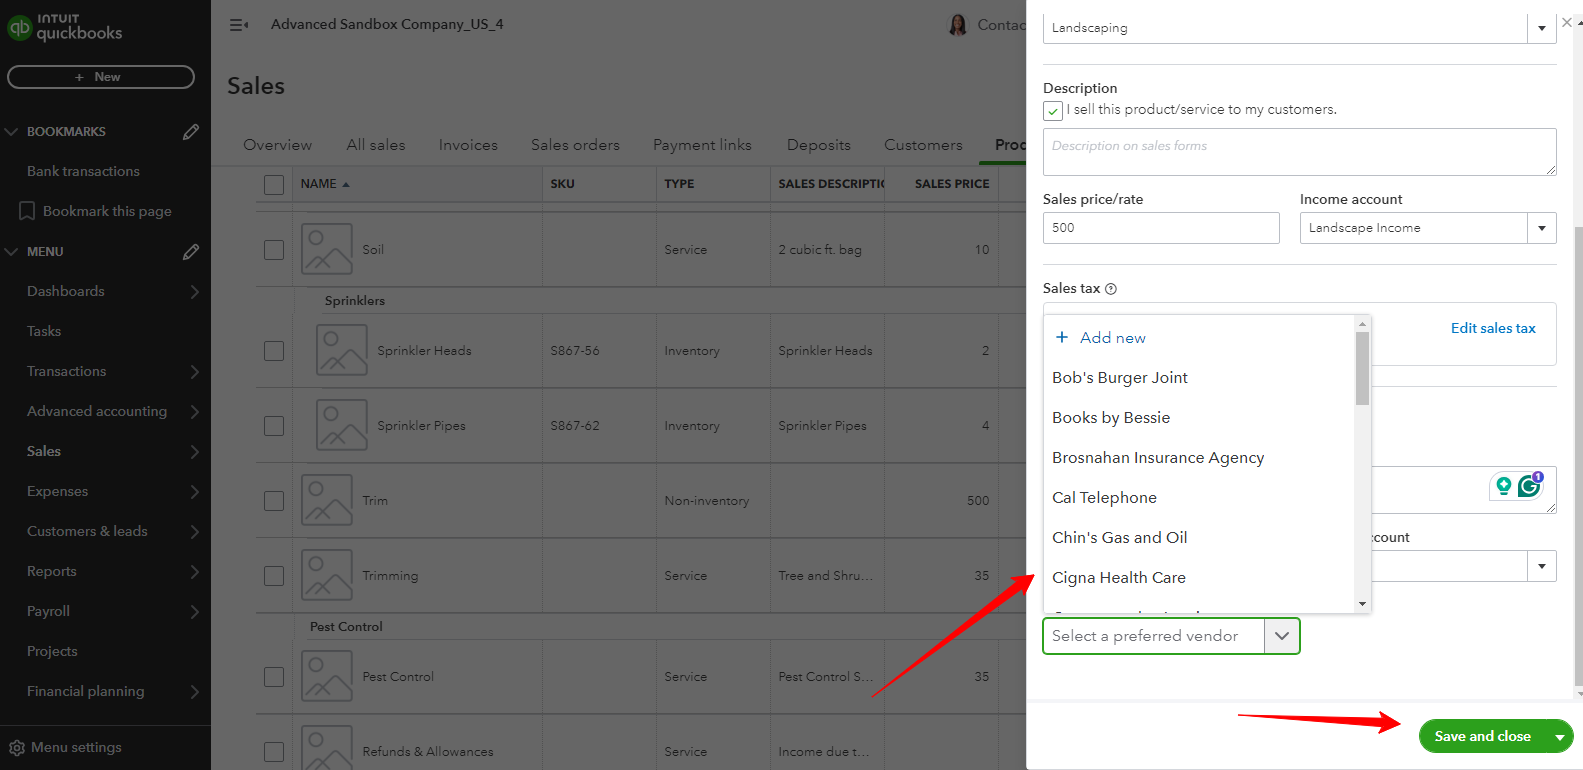
Task: Switch to the Invoices tab
Action: coord(468,145)
